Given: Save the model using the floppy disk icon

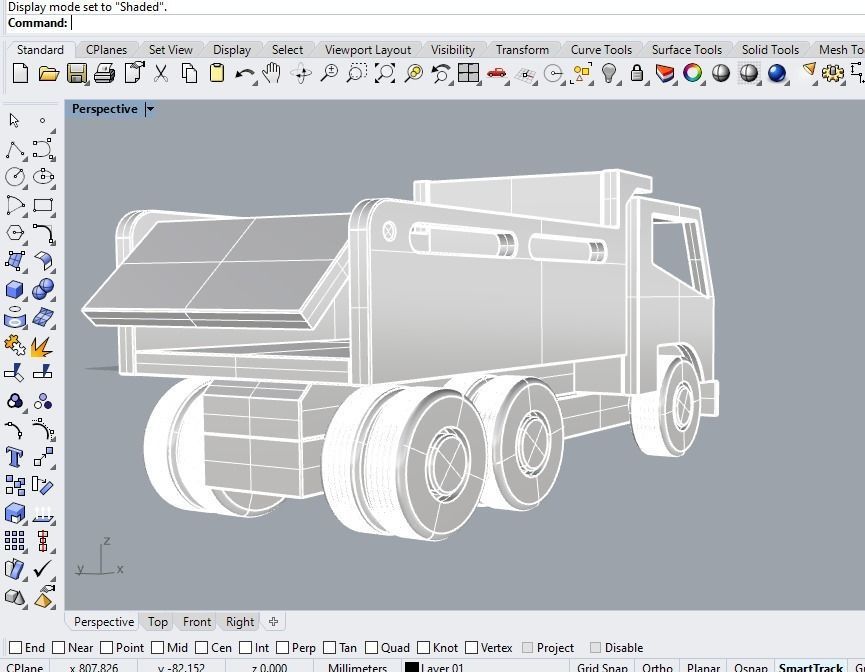Looking at the screenshot, I should click(x=77, y=73).
